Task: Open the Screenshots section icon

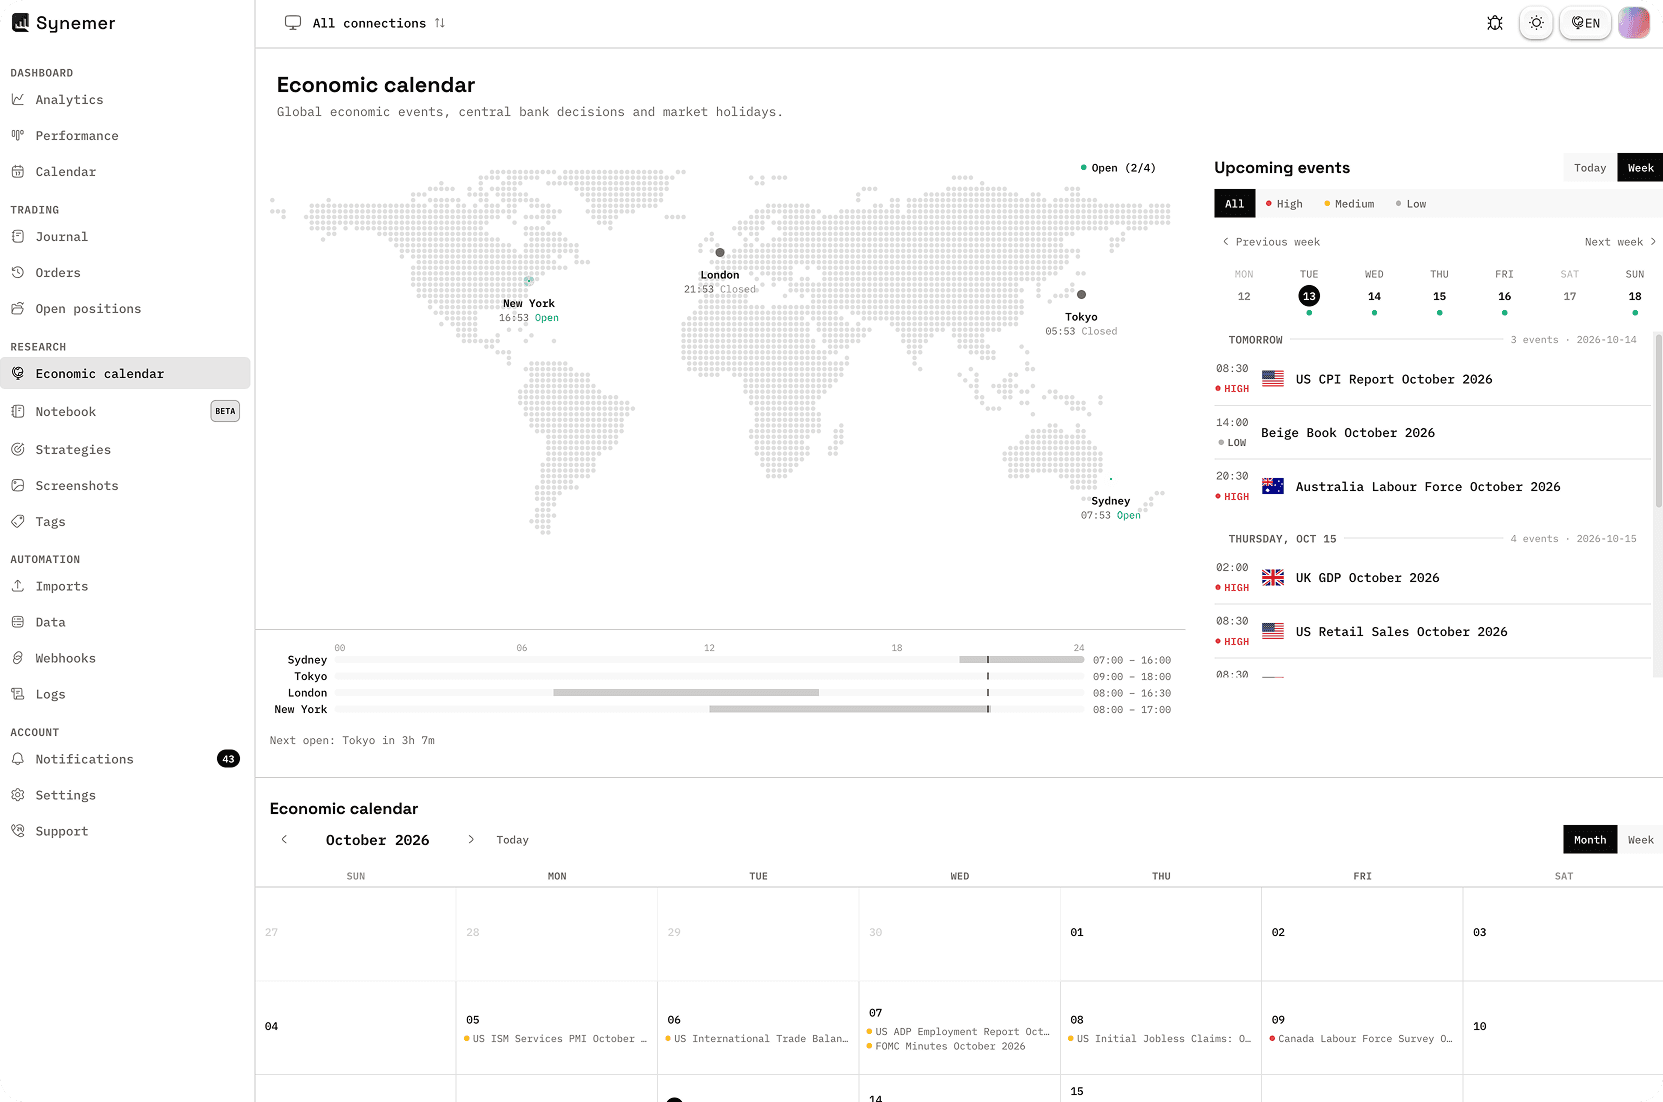Action: [18, 485]
